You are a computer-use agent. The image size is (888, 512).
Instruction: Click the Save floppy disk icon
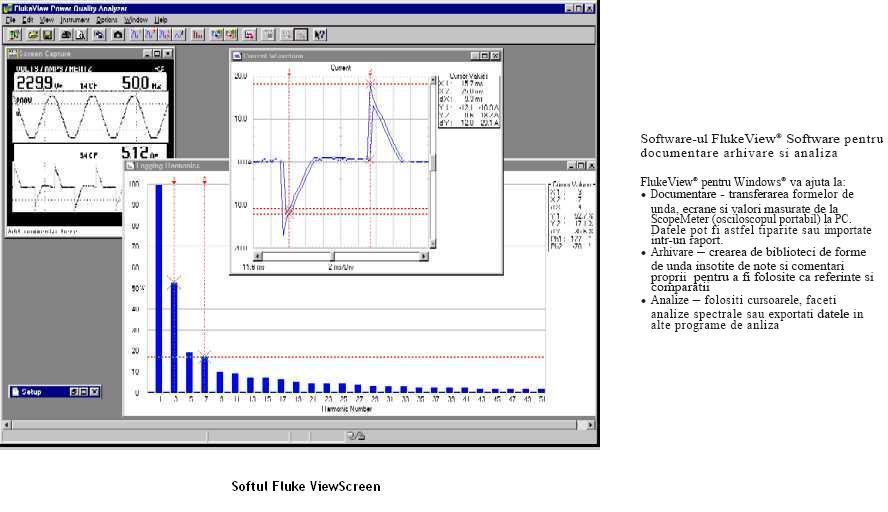(48, 35)
